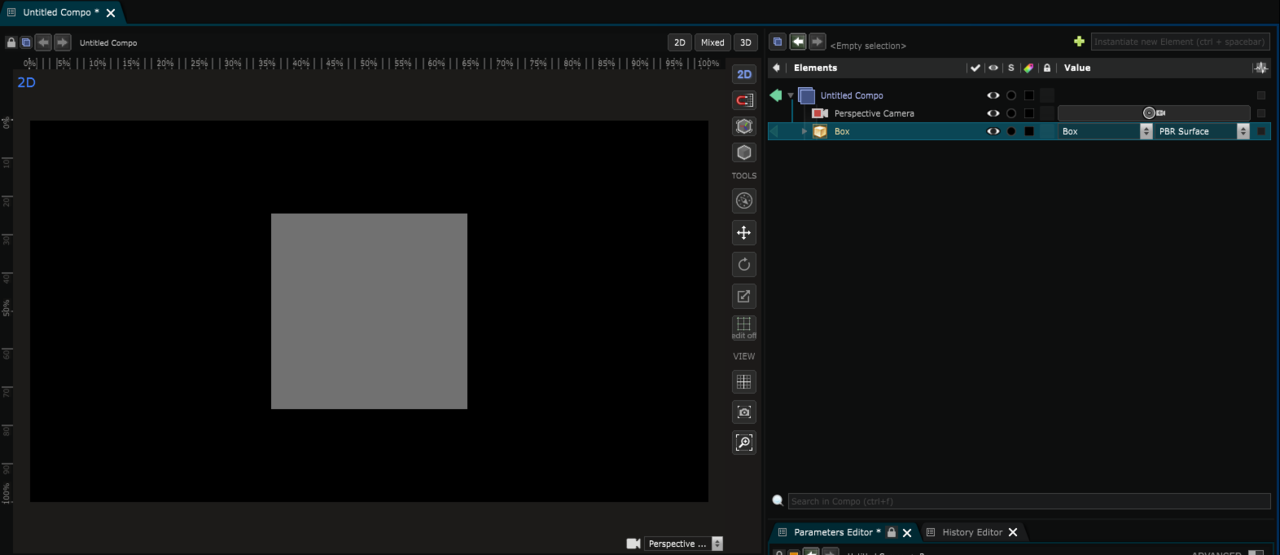Navigate back in Elements panel

[x=798, y=42]
